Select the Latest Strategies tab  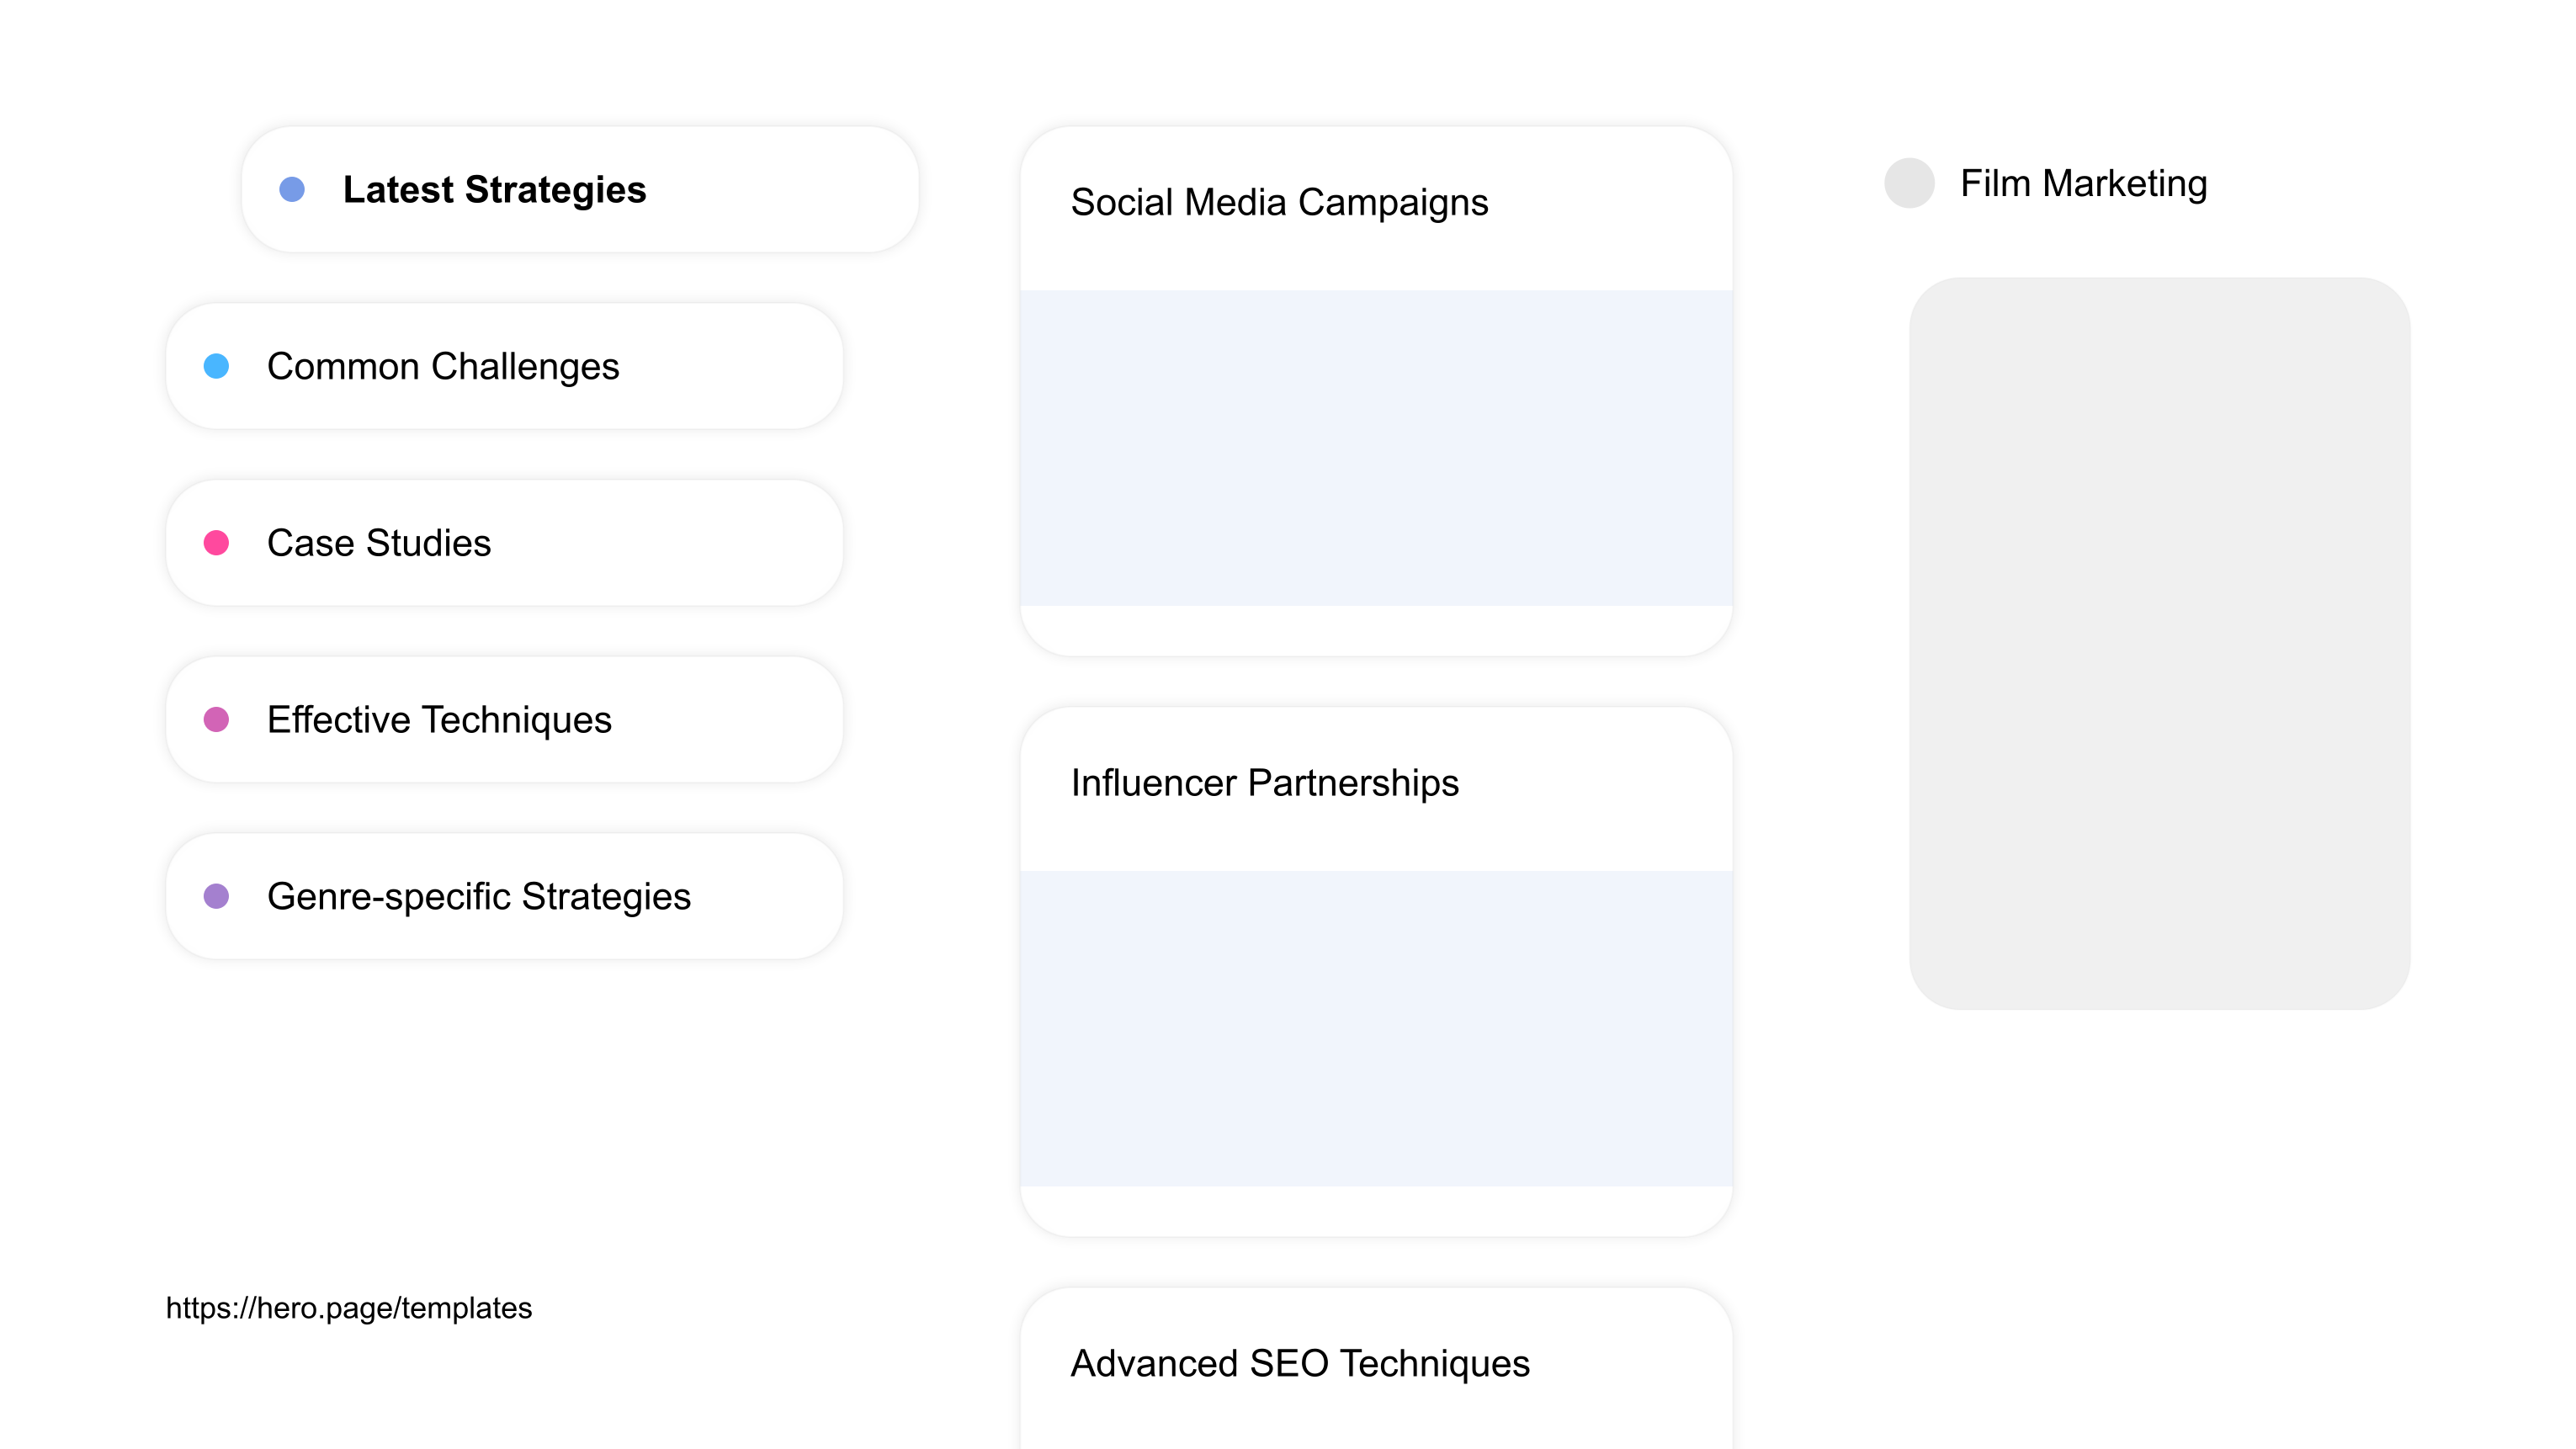(x=580, y=189)
